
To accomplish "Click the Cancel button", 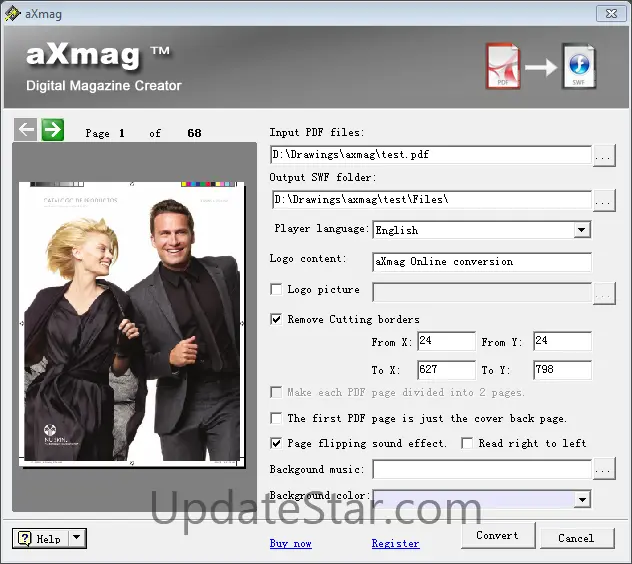I will (x=577, y=538).
